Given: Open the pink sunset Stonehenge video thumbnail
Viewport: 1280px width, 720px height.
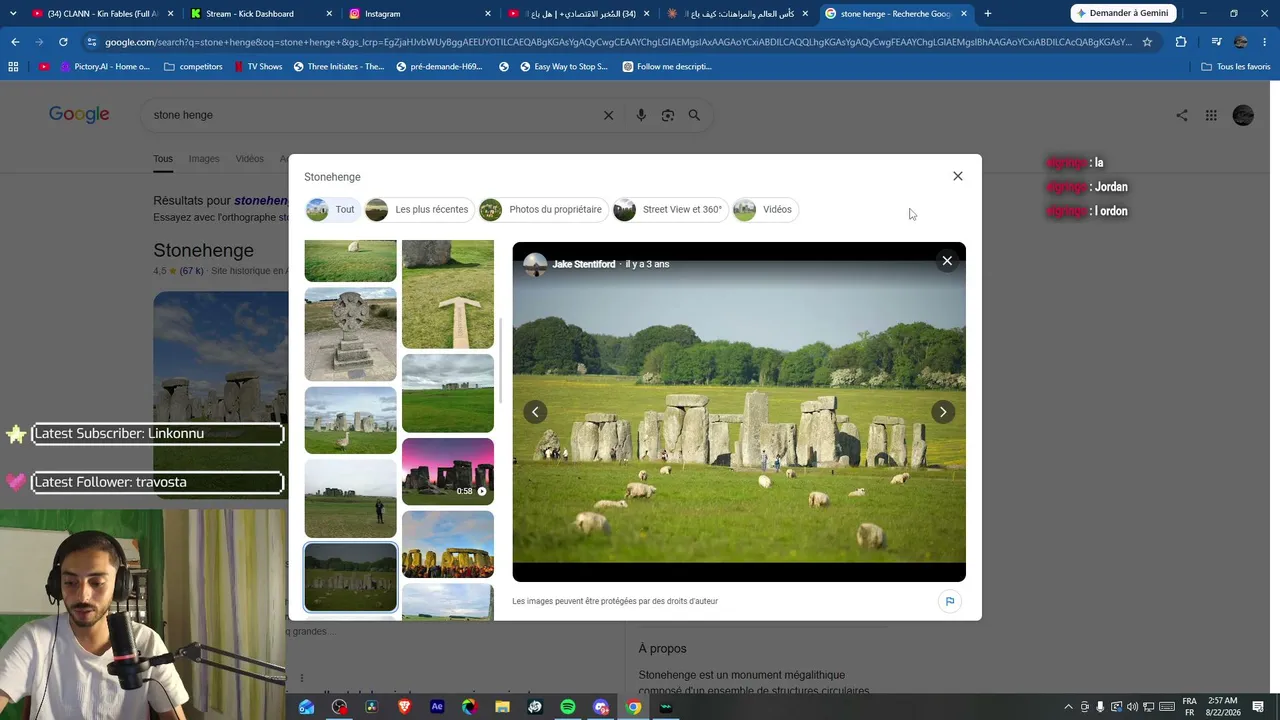Looking at the screenshot, I should click(448, 471).
